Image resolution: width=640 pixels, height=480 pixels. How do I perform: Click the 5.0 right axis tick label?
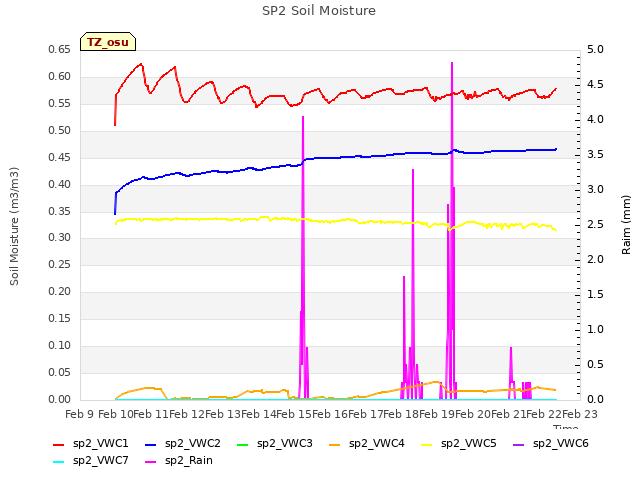[595, 50]
